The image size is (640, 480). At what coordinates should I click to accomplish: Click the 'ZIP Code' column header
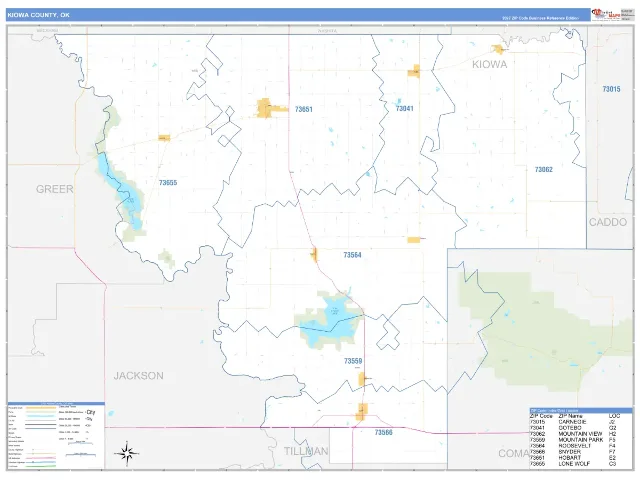[541, 416]
